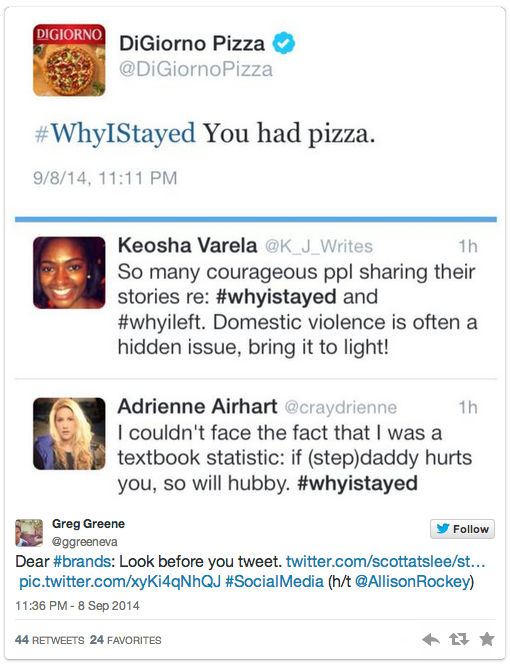Follow Greg Greene

(463, 529)
